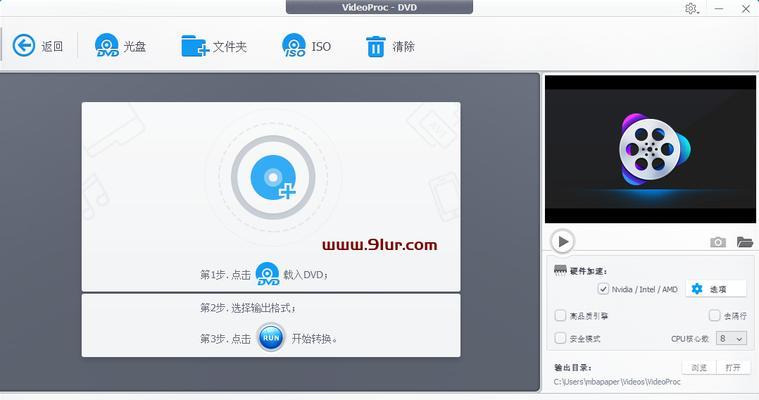Minimize the VideoProc window
This screenshot has width=759, height=400.
coord(719,8)
